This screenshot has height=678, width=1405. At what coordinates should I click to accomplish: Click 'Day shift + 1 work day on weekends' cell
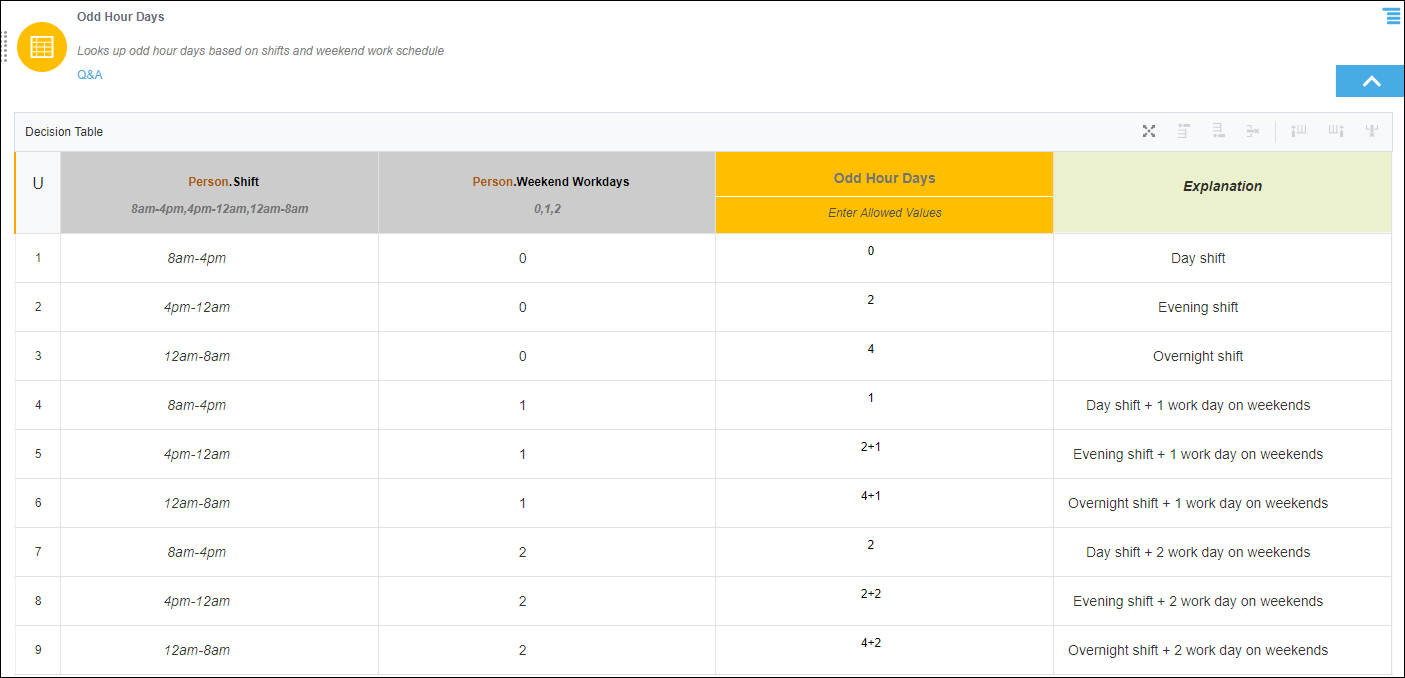tap(1222, 405)
